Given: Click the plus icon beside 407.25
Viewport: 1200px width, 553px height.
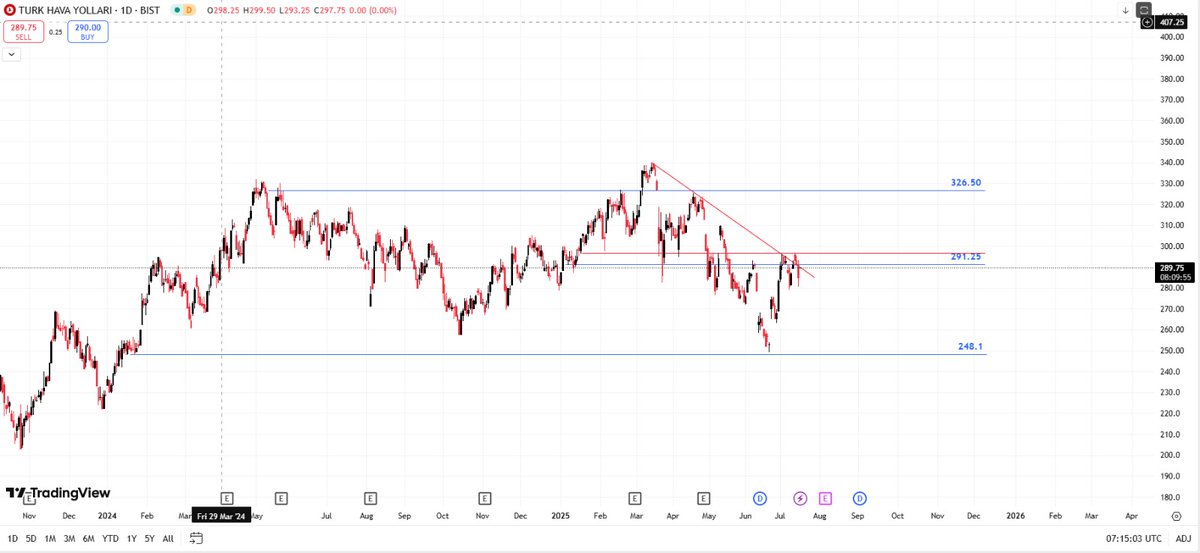Looking at the screenshot, I should tap(1145, 21).
